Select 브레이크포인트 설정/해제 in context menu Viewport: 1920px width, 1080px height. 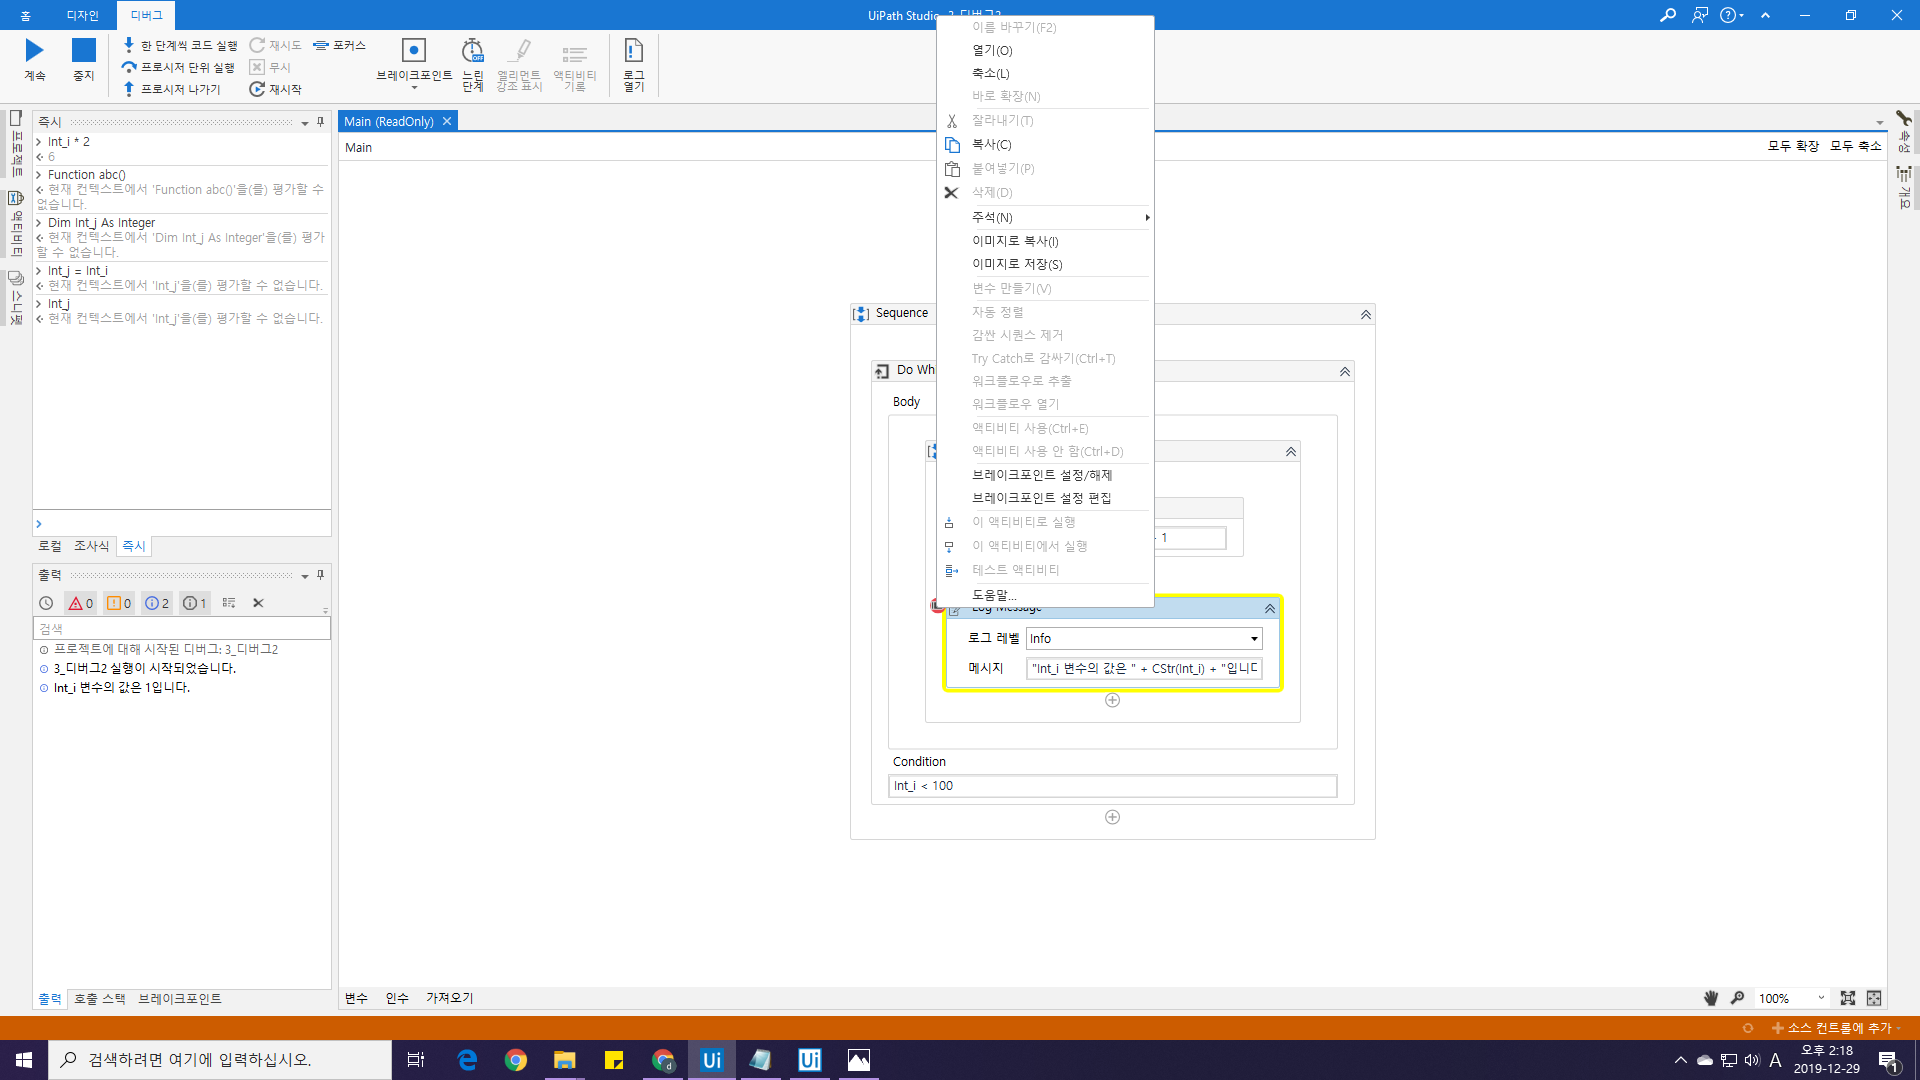(x=1041, y=475)
